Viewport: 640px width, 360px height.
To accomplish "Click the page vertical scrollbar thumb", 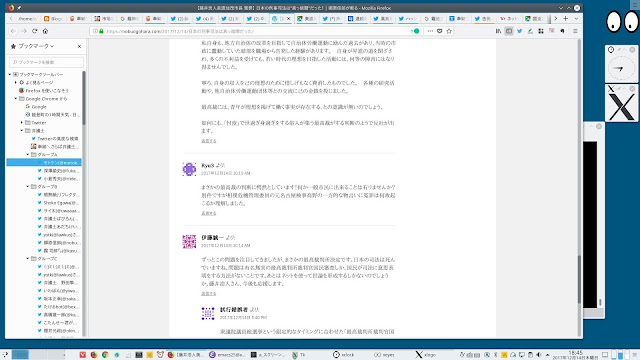I will click(x=579, y=279).
